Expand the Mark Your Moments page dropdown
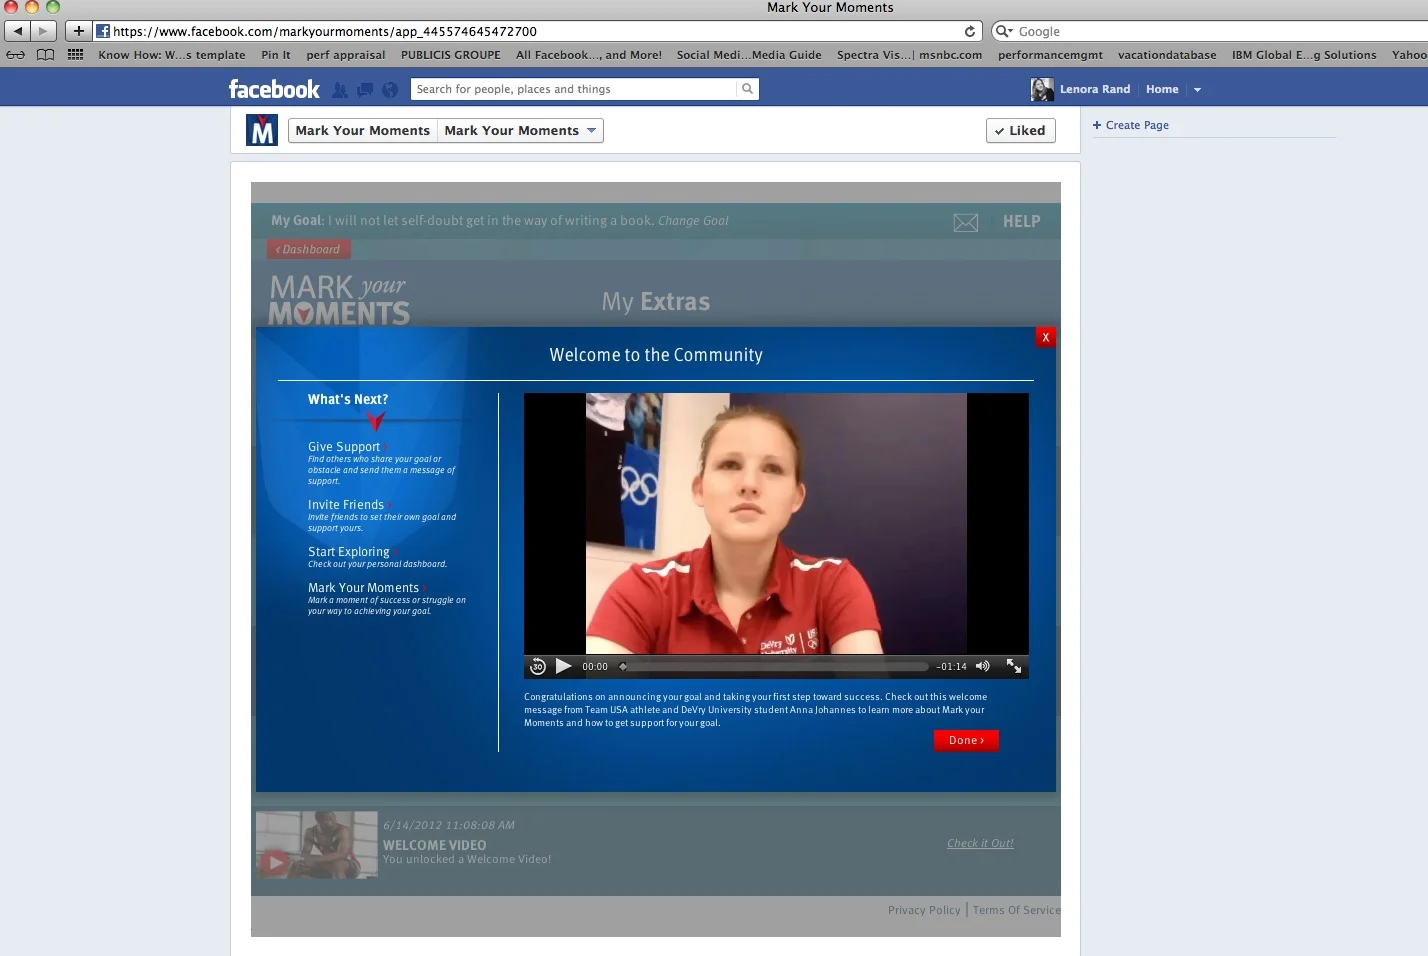 591,130
